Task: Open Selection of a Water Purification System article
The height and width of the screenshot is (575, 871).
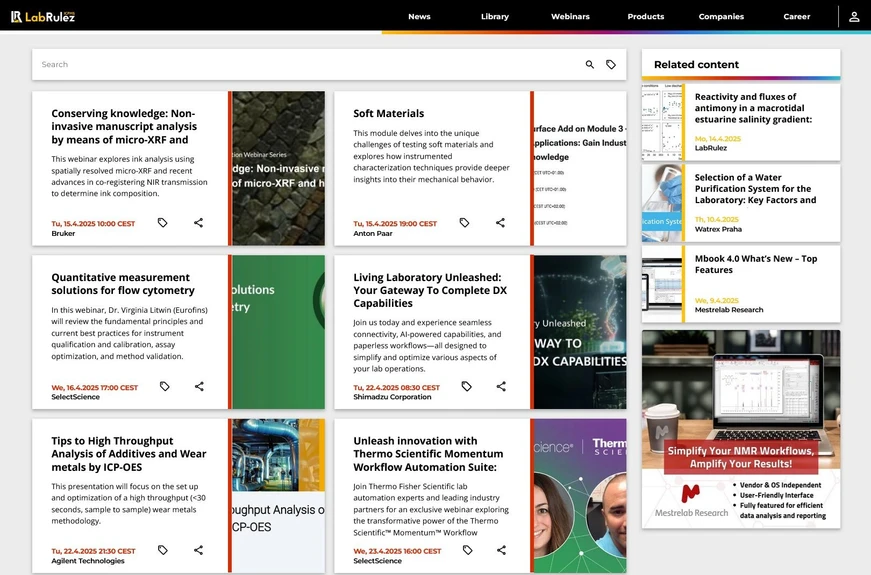Action: [755, 189]
